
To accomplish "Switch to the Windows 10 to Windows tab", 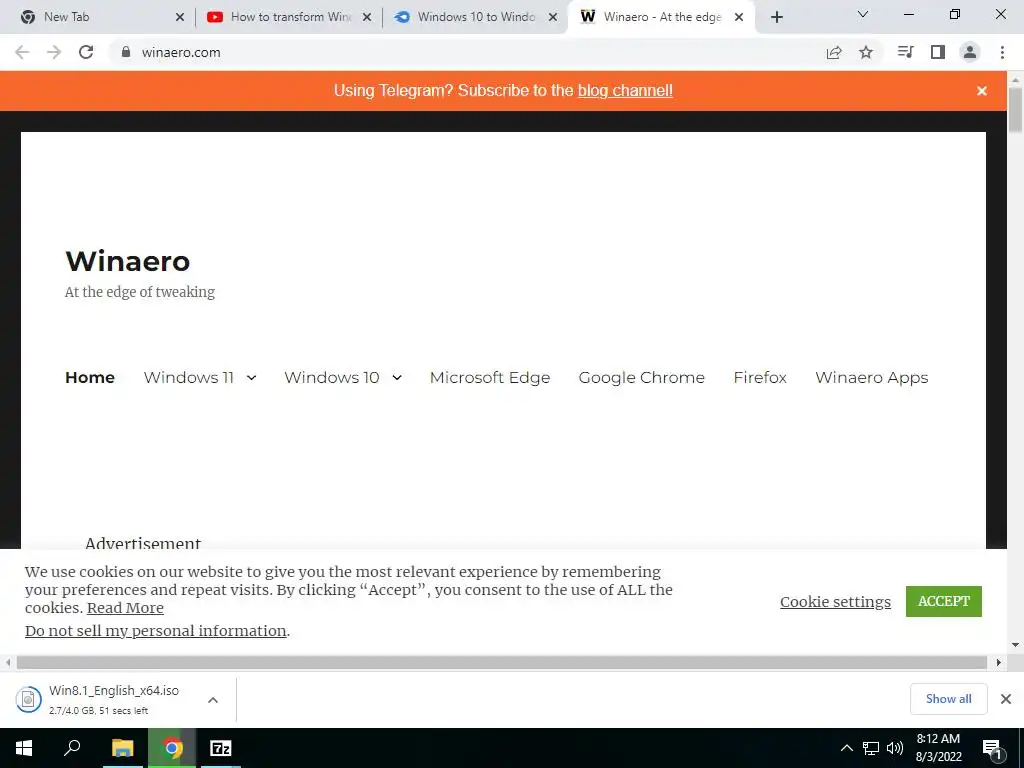I will coord(475,17).
